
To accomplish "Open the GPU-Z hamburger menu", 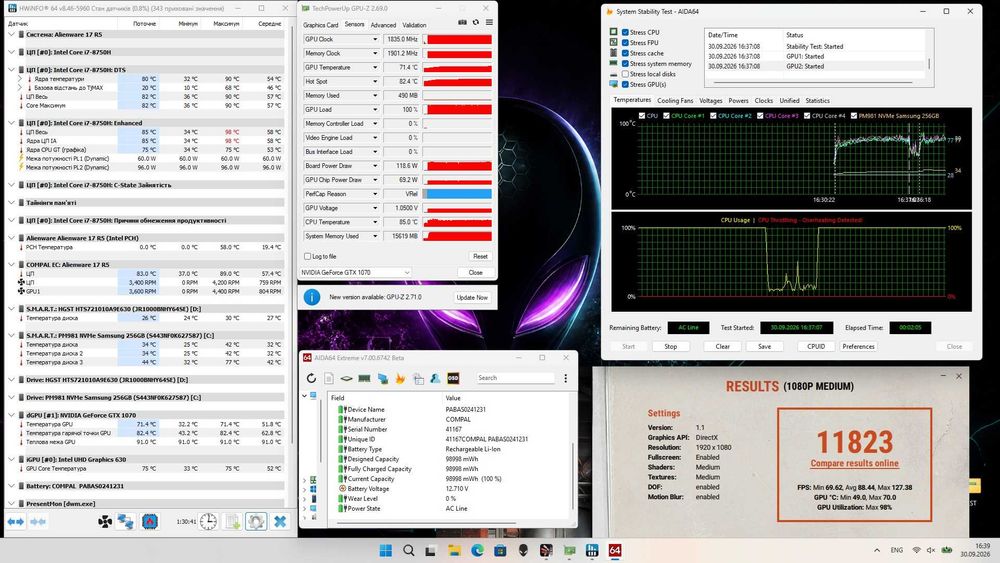I will click(x=489, y=22).
